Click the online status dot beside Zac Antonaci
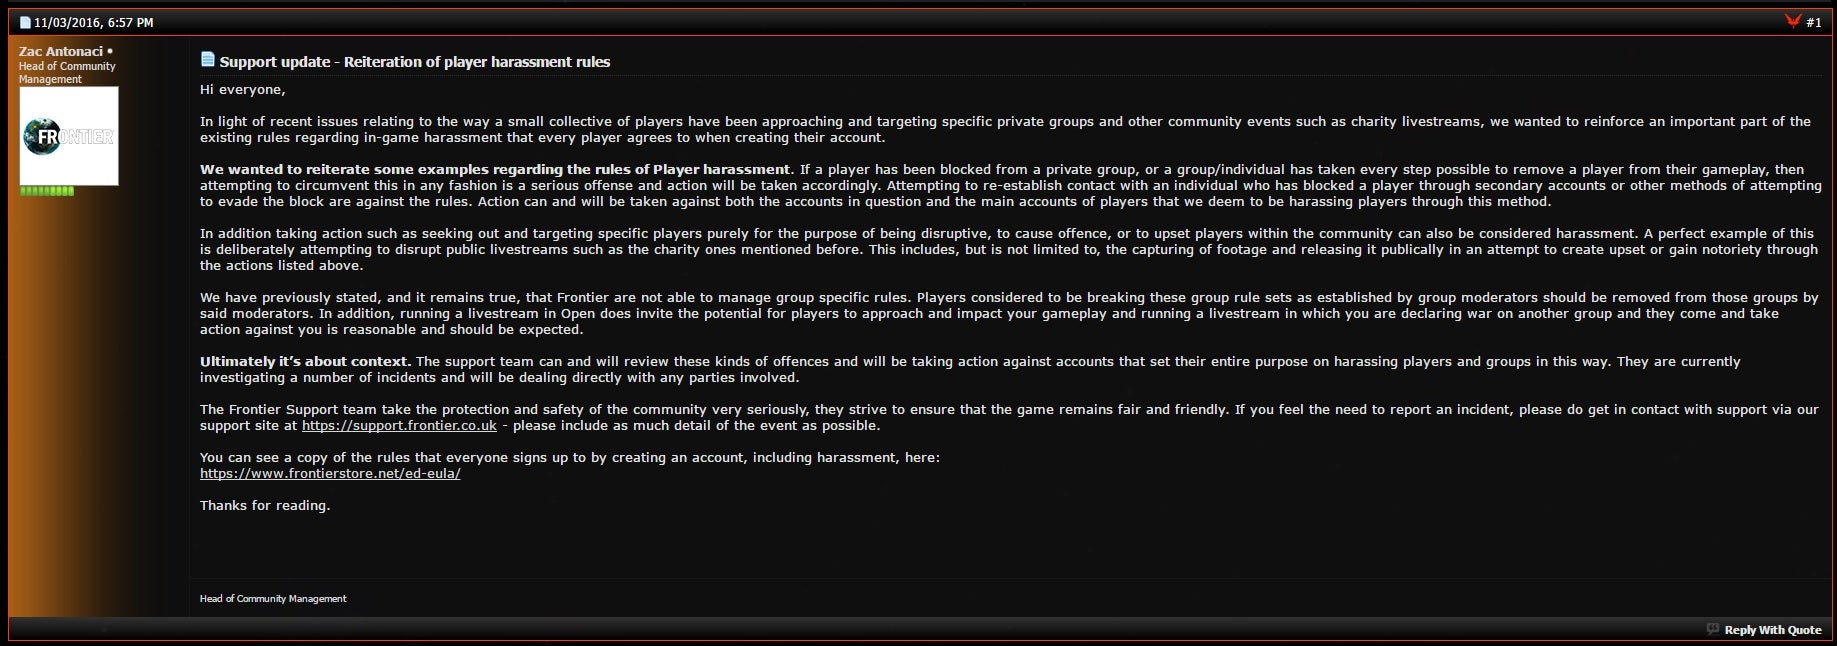 [110, 51]
